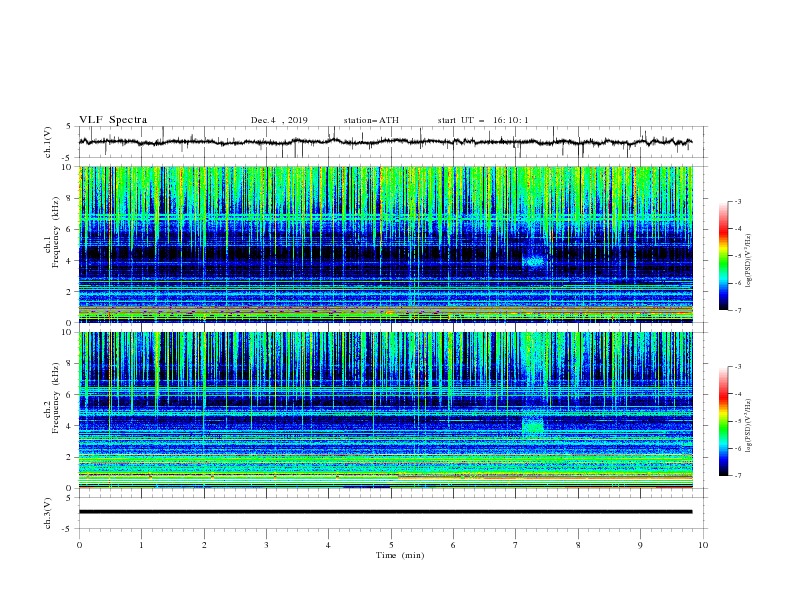Click the "ch.3(V)" vertical axis label

48,513
